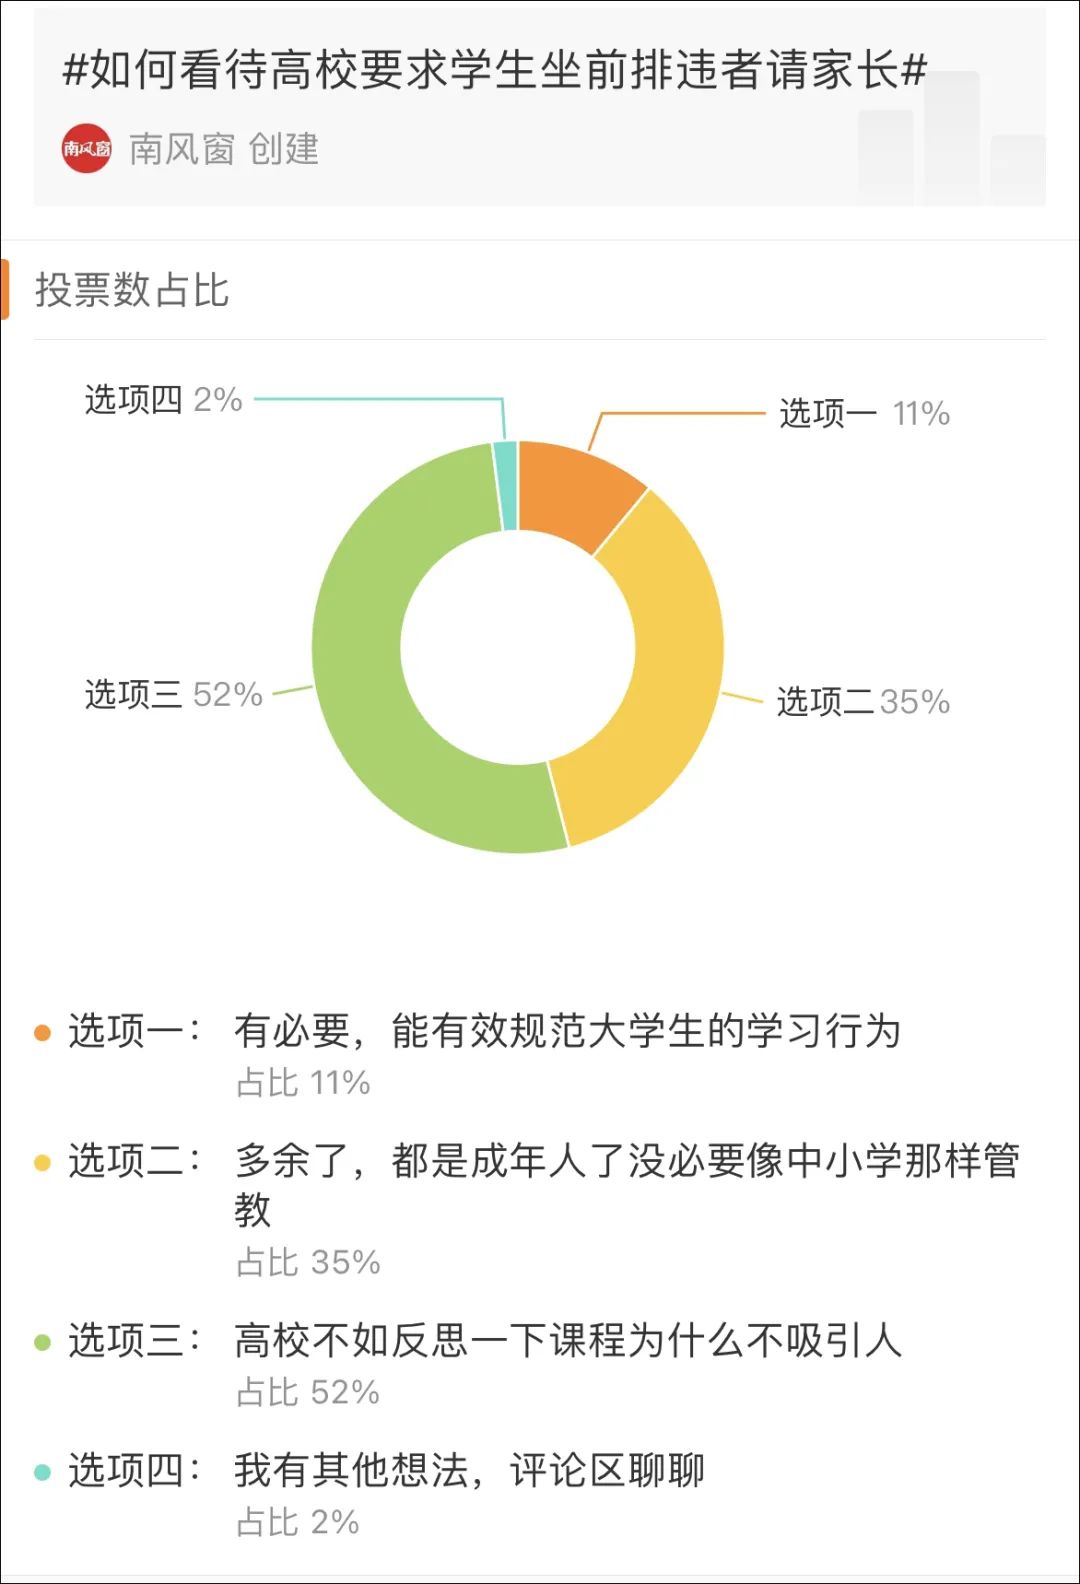Screen dimensions: 1080x1584
Task: Click the teal dot beside 选项四
Action: [x=42, y=1472]
